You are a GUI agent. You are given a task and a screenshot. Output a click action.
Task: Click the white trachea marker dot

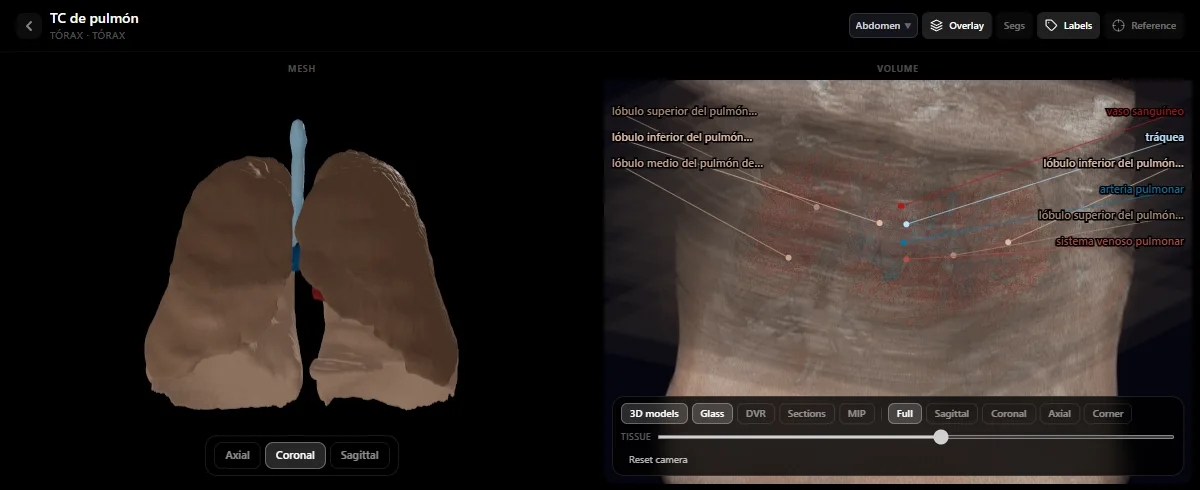[x=906, y=224]
